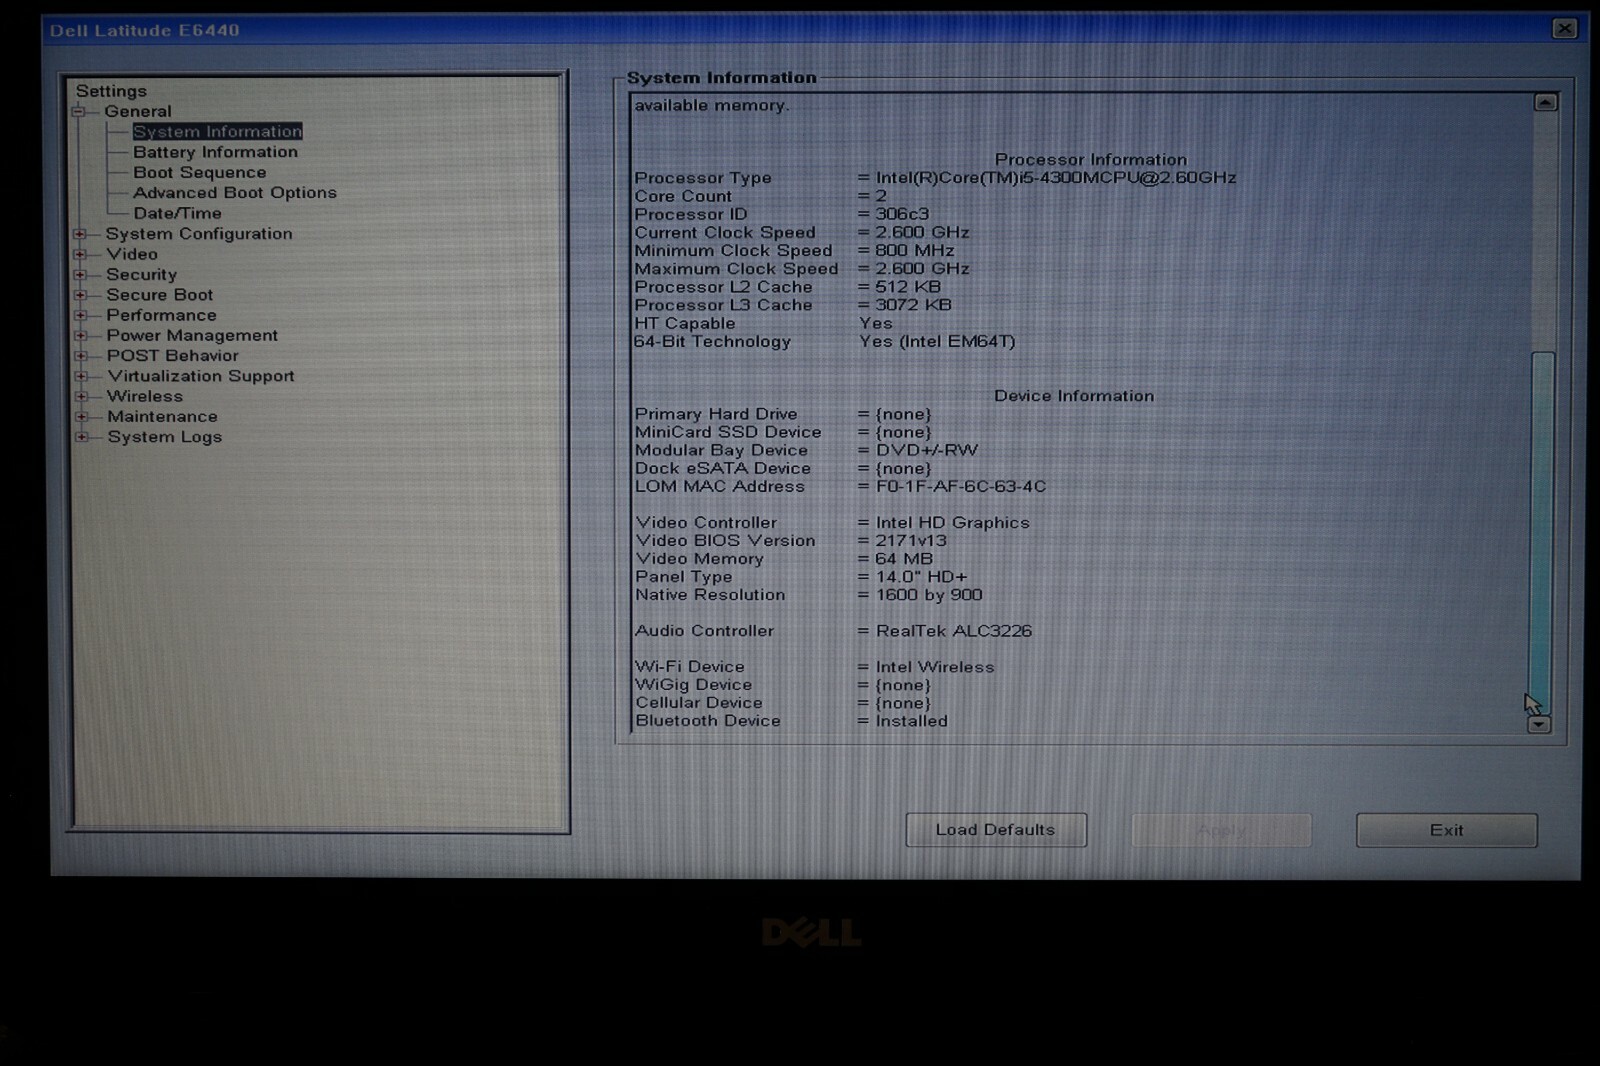Select the POST Behavior label
Screen dimensions: 1600x1066
172,356
